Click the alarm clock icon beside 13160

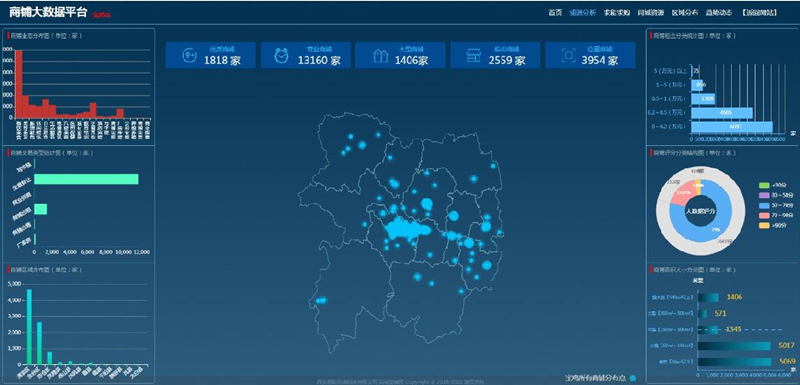coord(281,55)
